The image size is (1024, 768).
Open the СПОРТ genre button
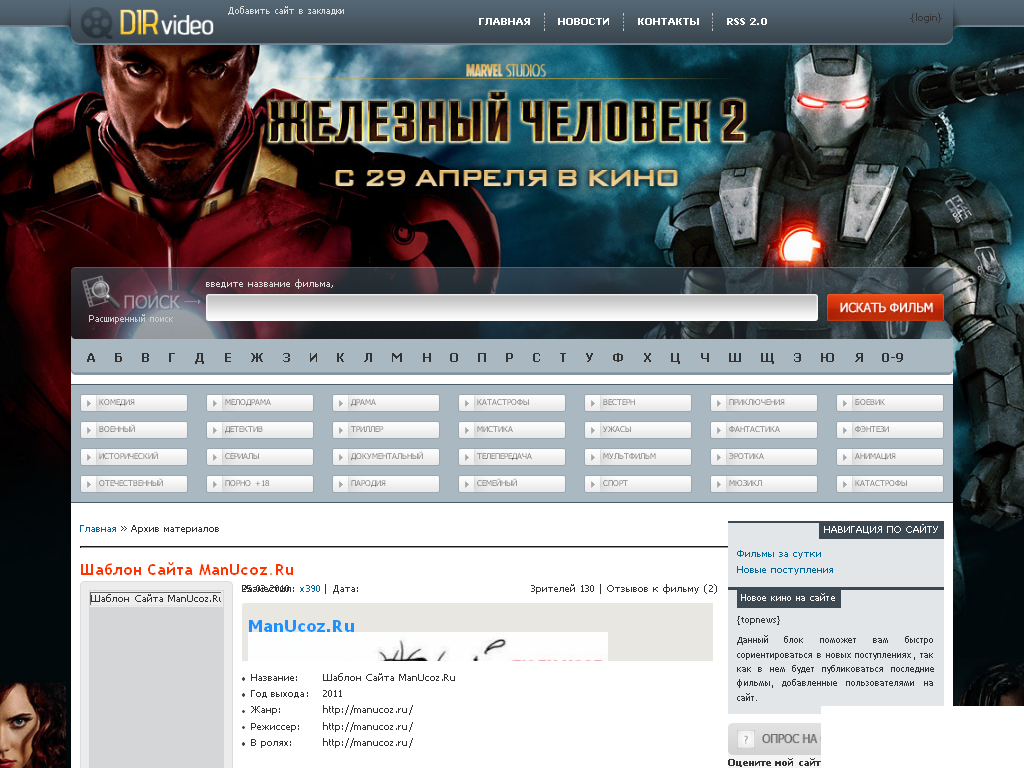coord(638,484)
